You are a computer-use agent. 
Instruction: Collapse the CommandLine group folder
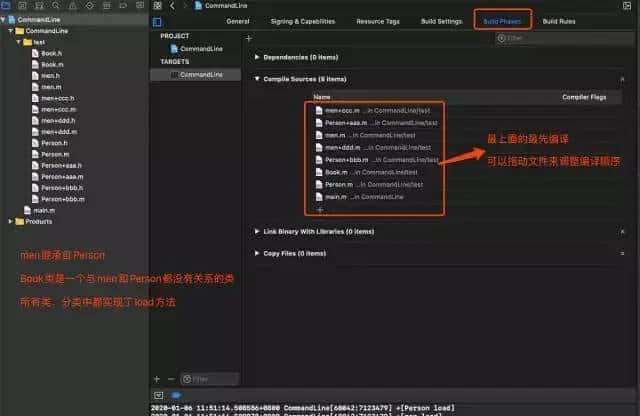[x=11, y=31]
